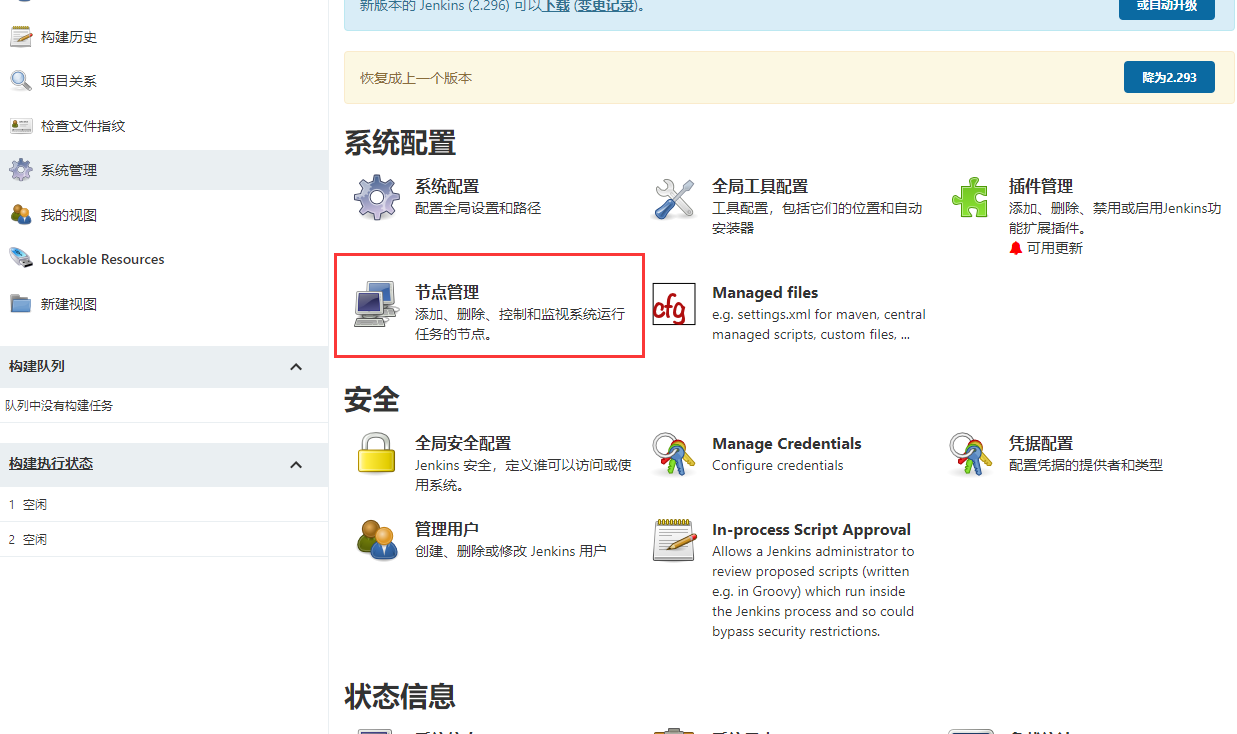Click the 凭据配置 keys icon
This screenshot has width=1237, height=734.
[x=971, y=455]
